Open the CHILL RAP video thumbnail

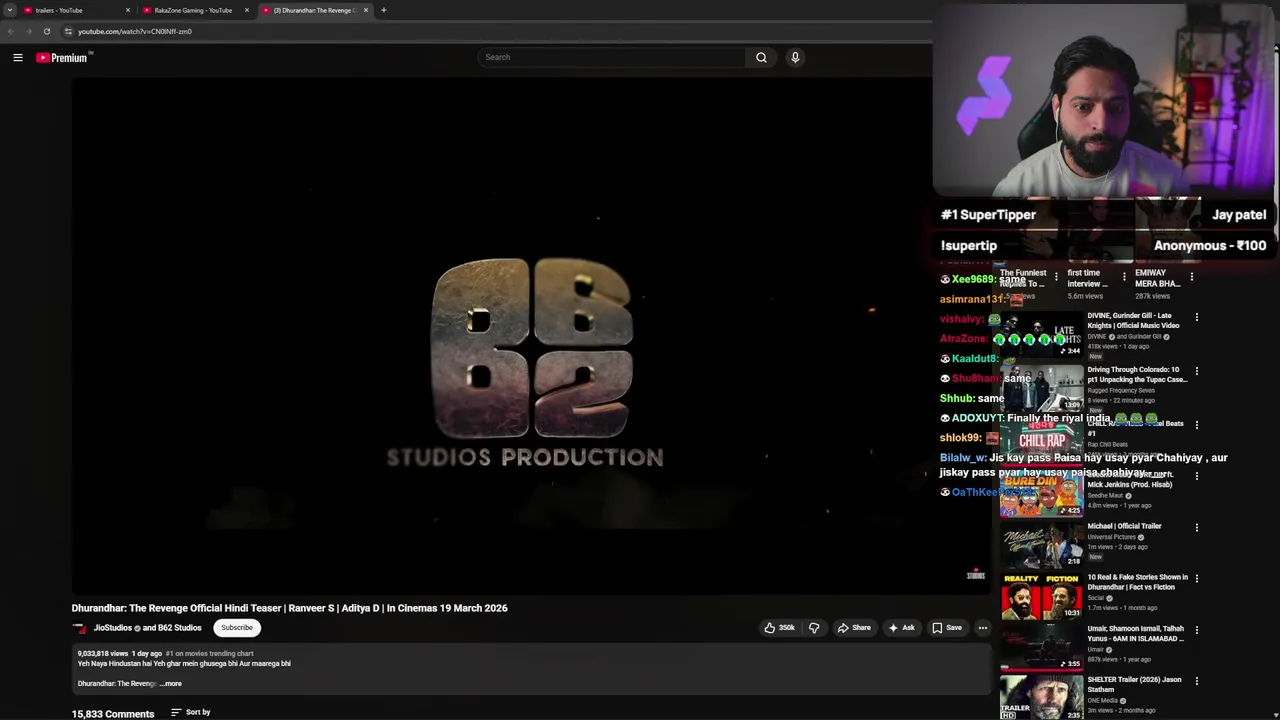[x=1041, y=441]
